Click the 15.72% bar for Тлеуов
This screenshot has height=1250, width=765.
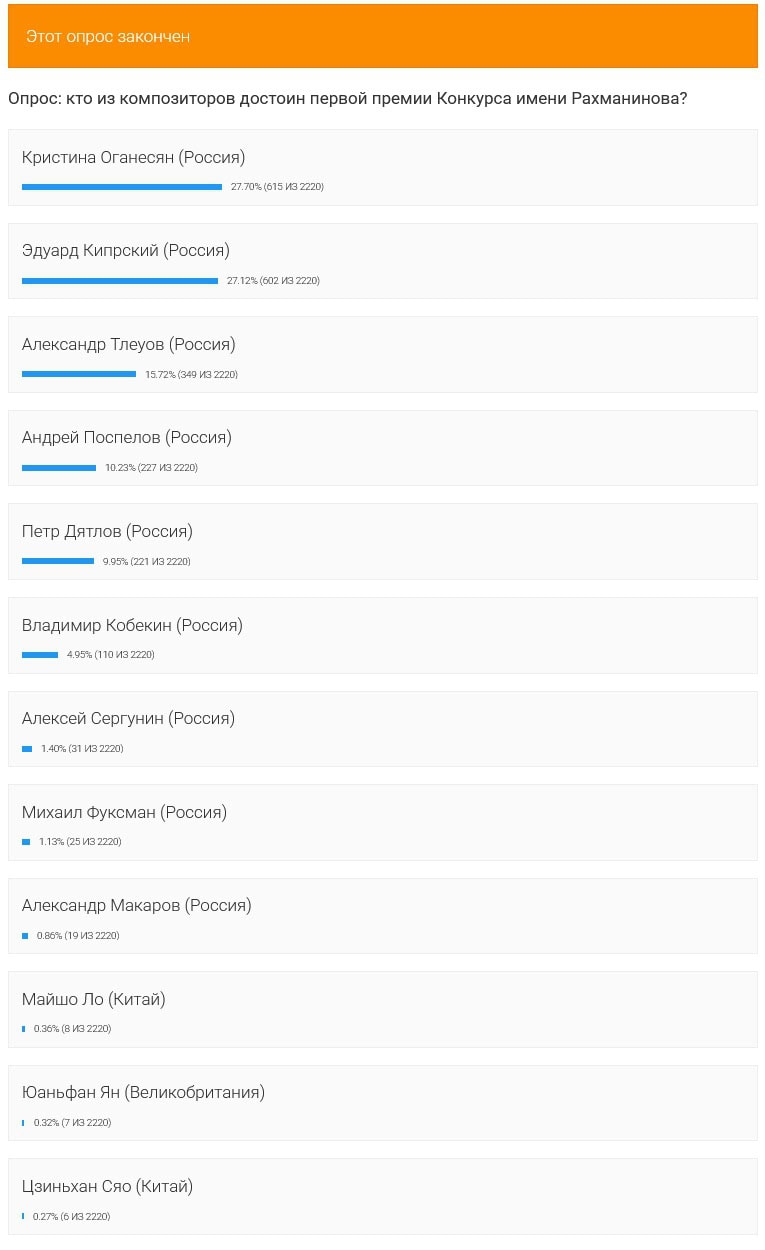[x=79, y=374]
